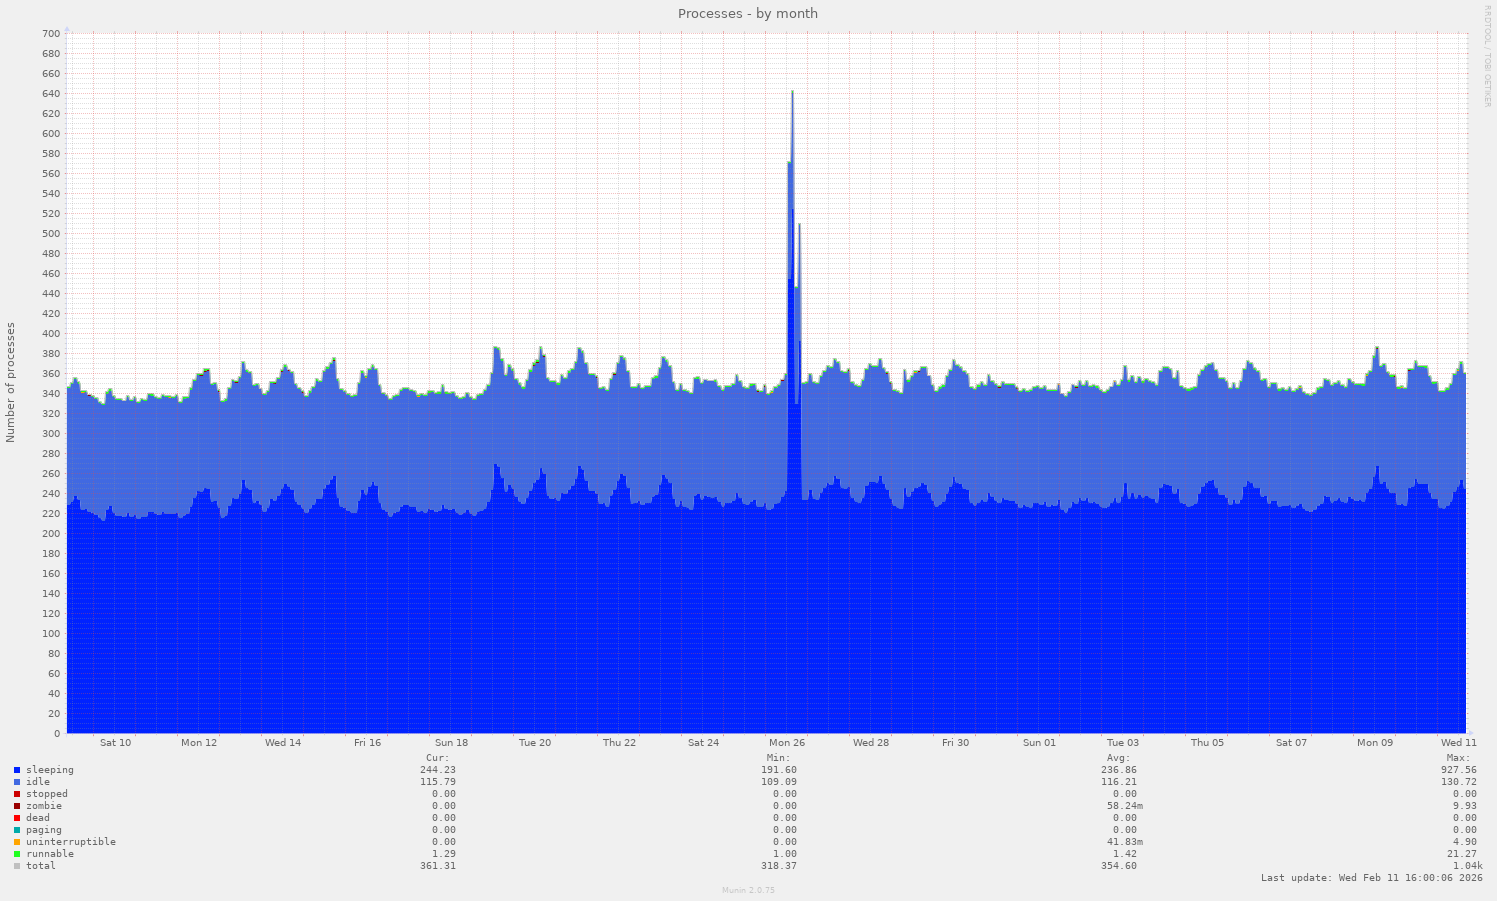The image size is (1497, 901).
Task: Click the orange uninterruptible legend square
Action: (x=16, y=841)
